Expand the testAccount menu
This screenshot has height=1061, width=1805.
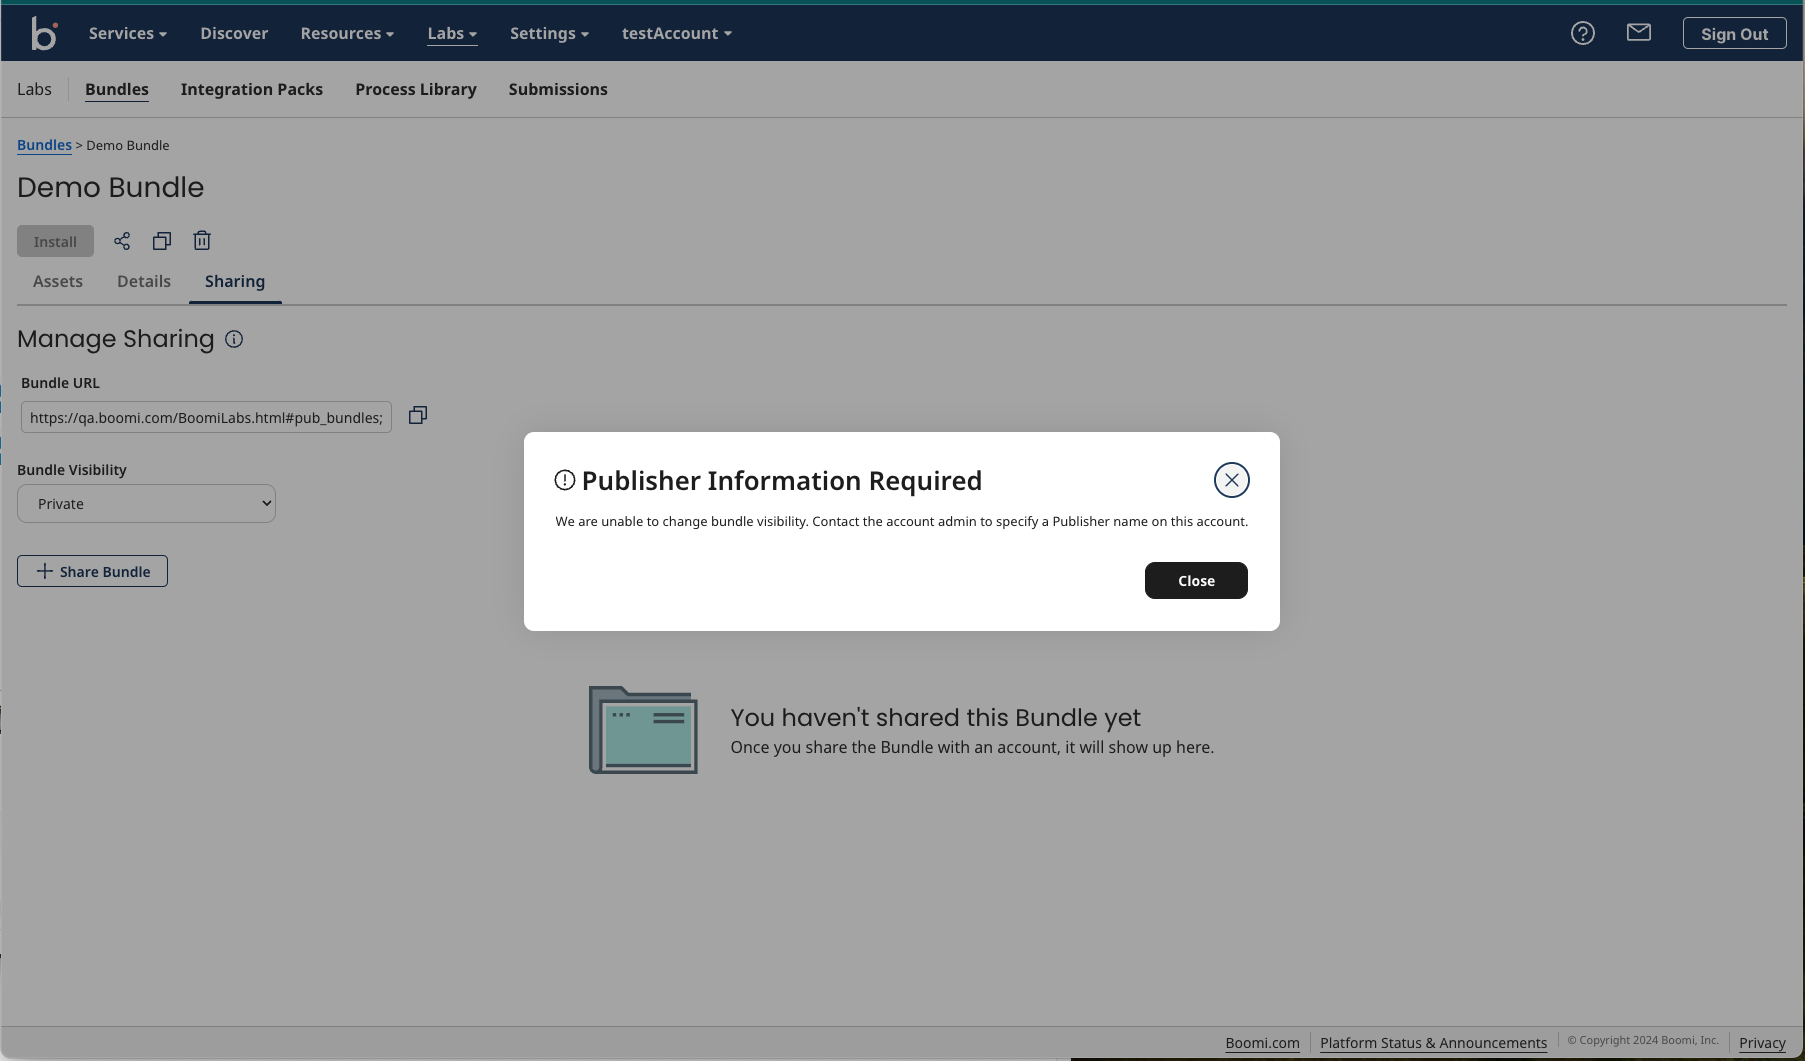click(x=676, y=34)
